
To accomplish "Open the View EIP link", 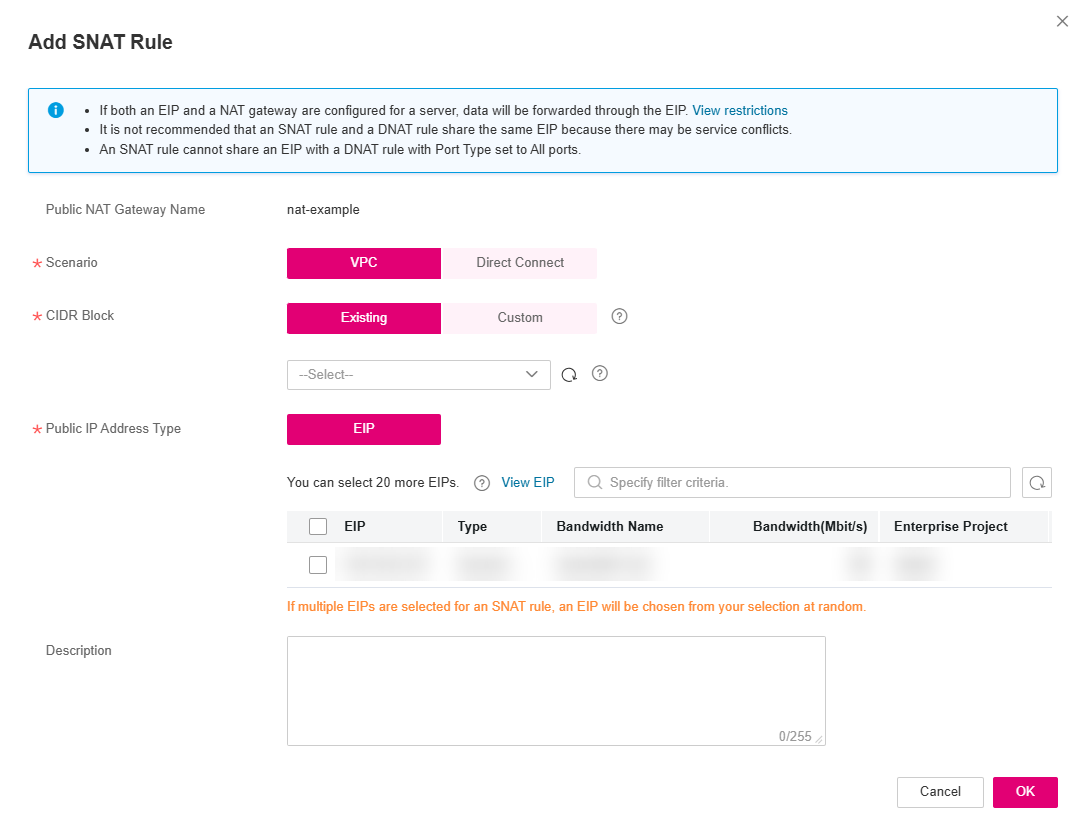I will point(527,482).
